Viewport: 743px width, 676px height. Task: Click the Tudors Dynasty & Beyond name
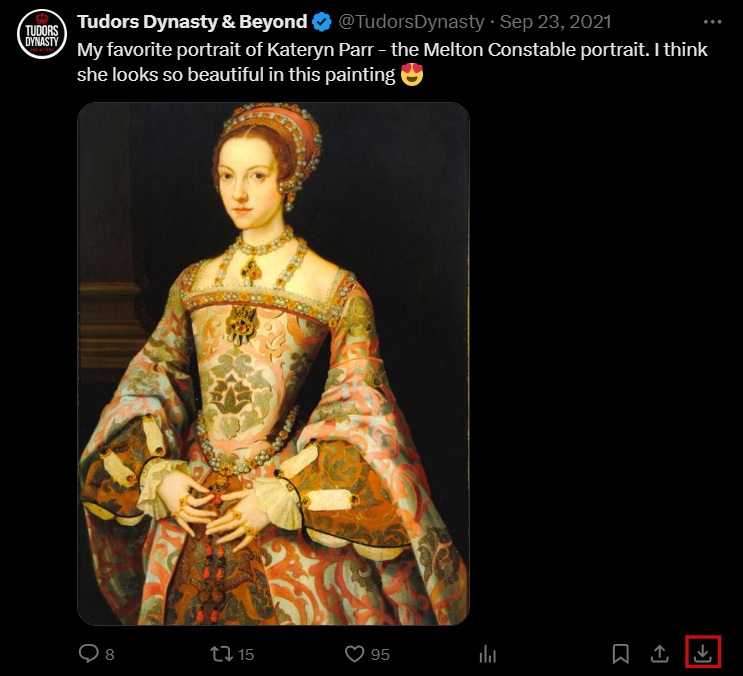pos(192,22)
